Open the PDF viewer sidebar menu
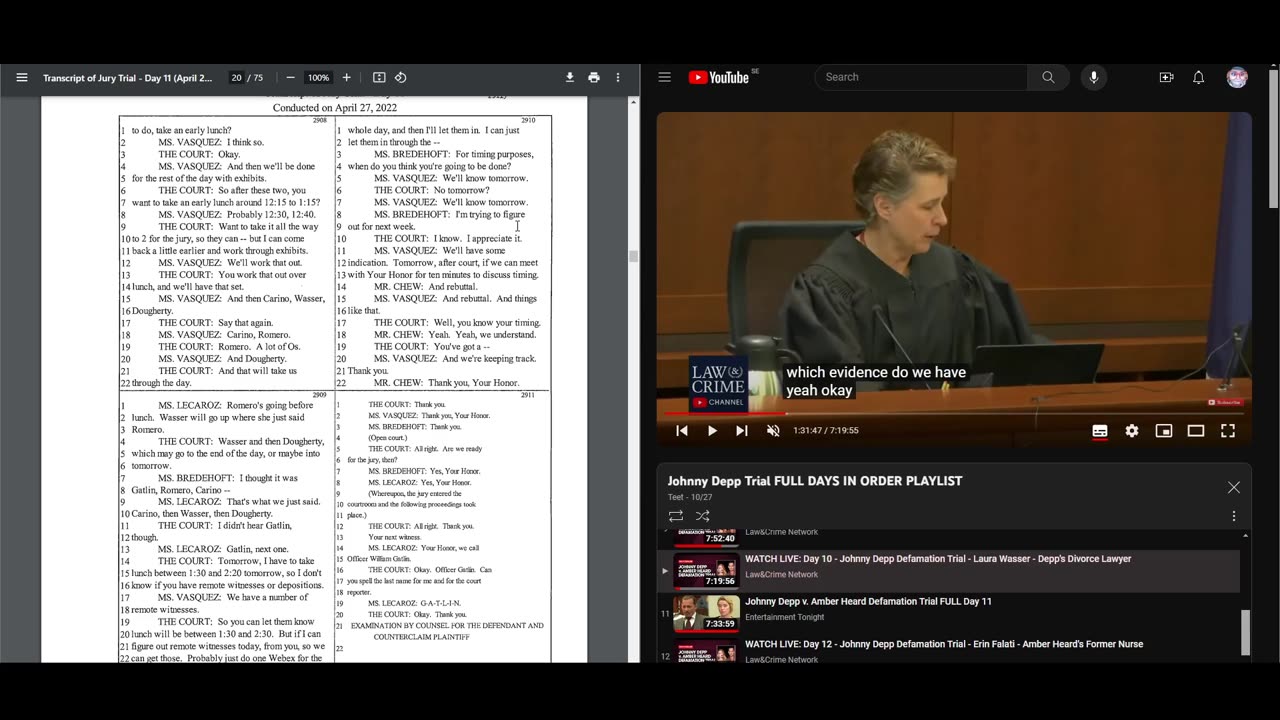The image size is (1280, 720). pyautogui.click(x=21, y=77)
